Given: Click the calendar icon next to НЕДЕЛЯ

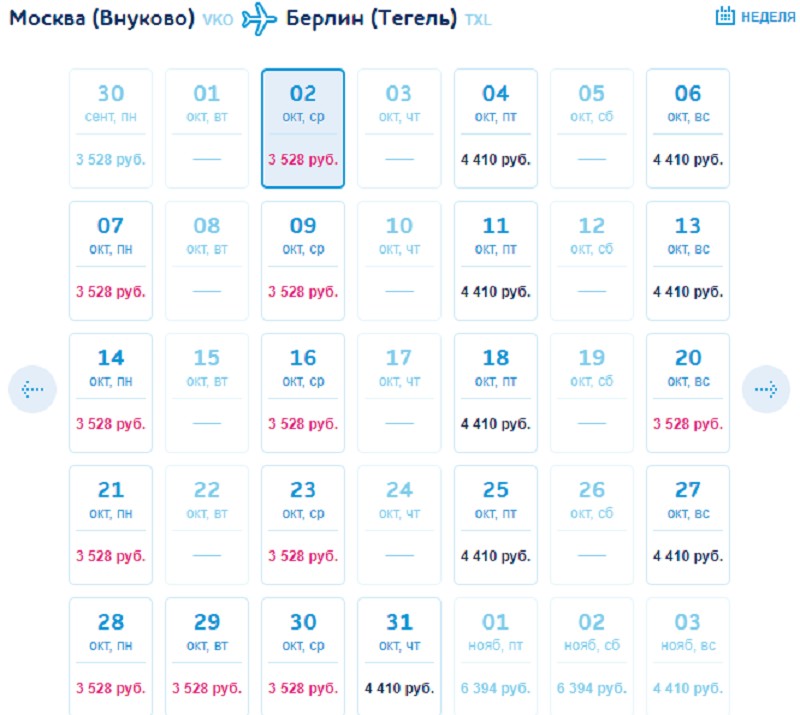Looking at the screenshot, I should click(x=725, y=17).
